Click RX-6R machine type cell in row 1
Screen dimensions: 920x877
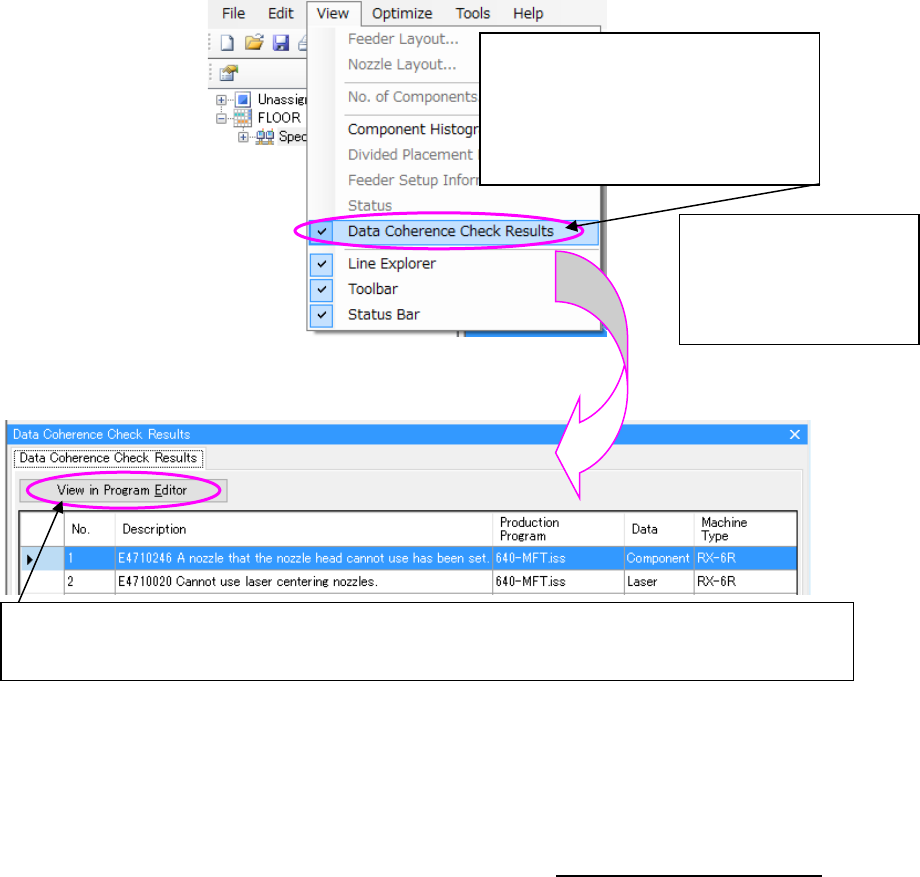(x=745, y=558)
